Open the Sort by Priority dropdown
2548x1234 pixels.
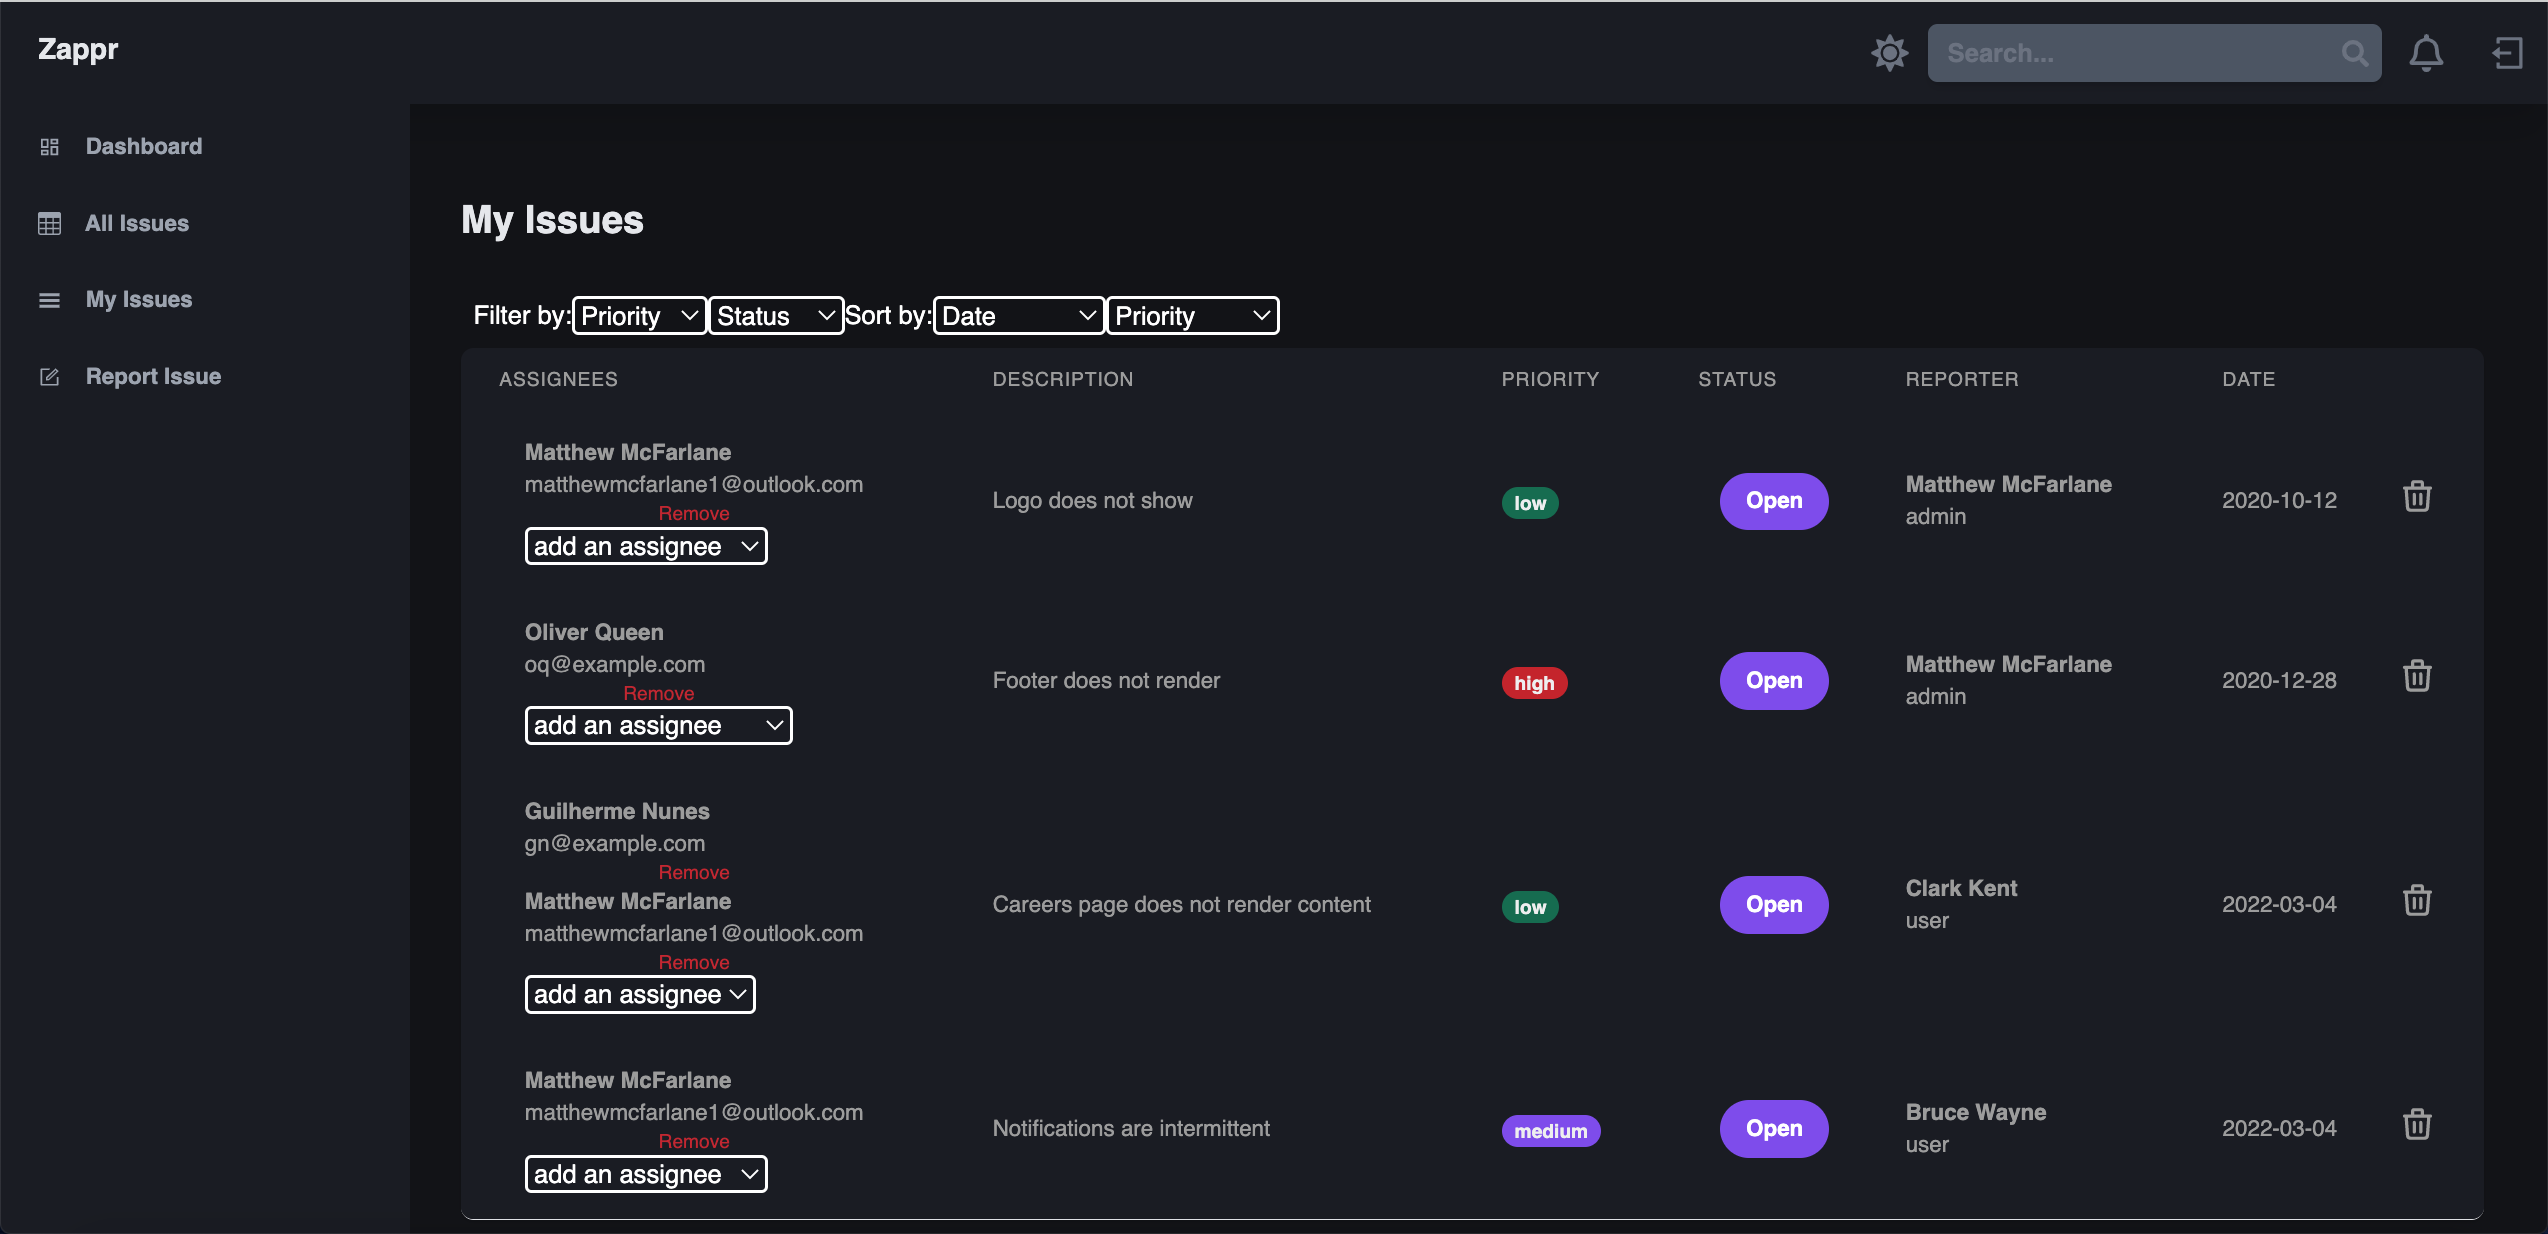pyautogui.click(x=1191, y=316)
